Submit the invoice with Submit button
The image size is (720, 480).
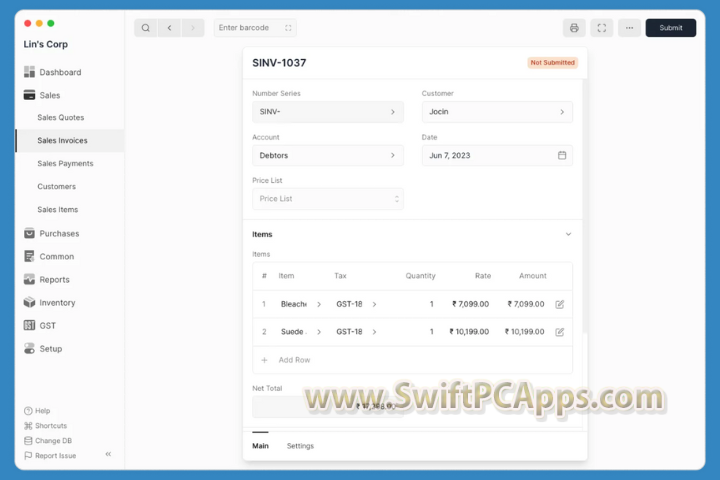[x=670, y=28]
